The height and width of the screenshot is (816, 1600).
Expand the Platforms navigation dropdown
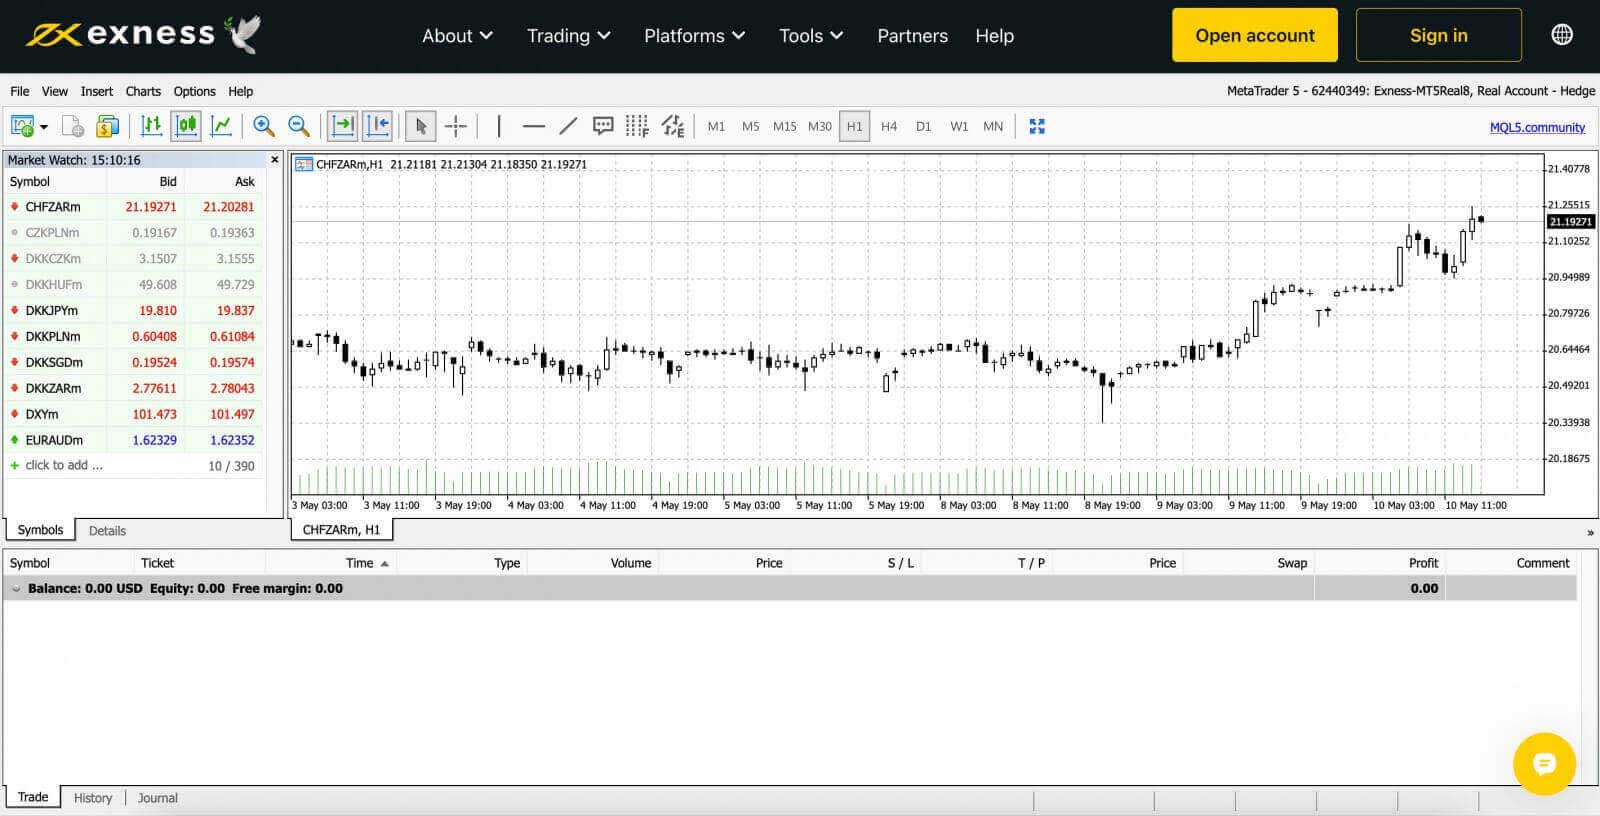coord(694,36)
